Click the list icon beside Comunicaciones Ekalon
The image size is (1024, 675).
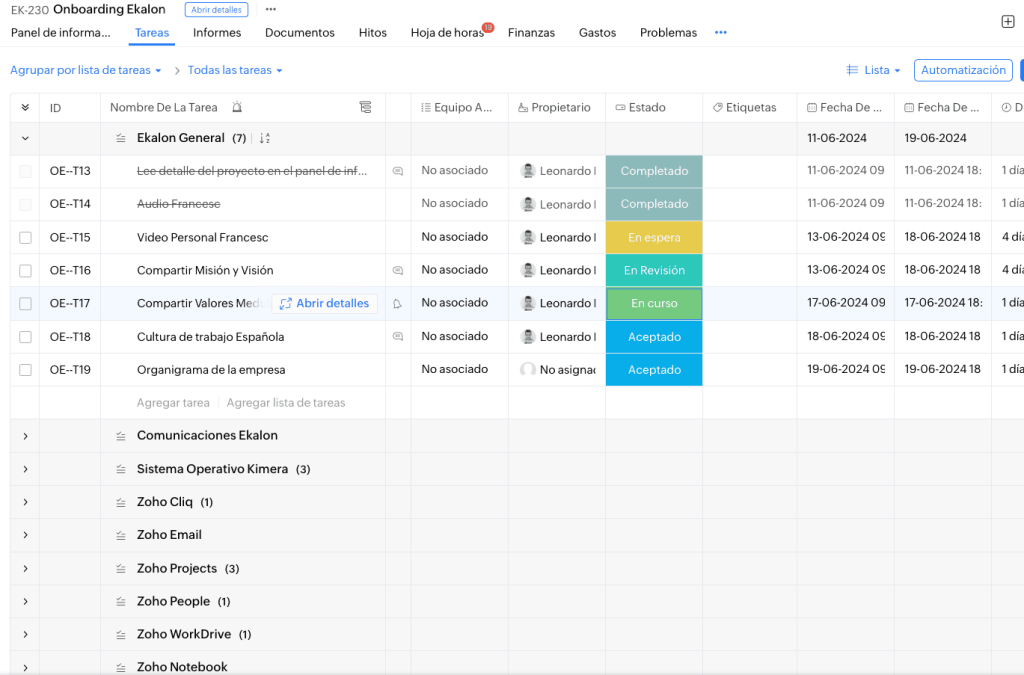pyautogui.click(x=121, y=436)
